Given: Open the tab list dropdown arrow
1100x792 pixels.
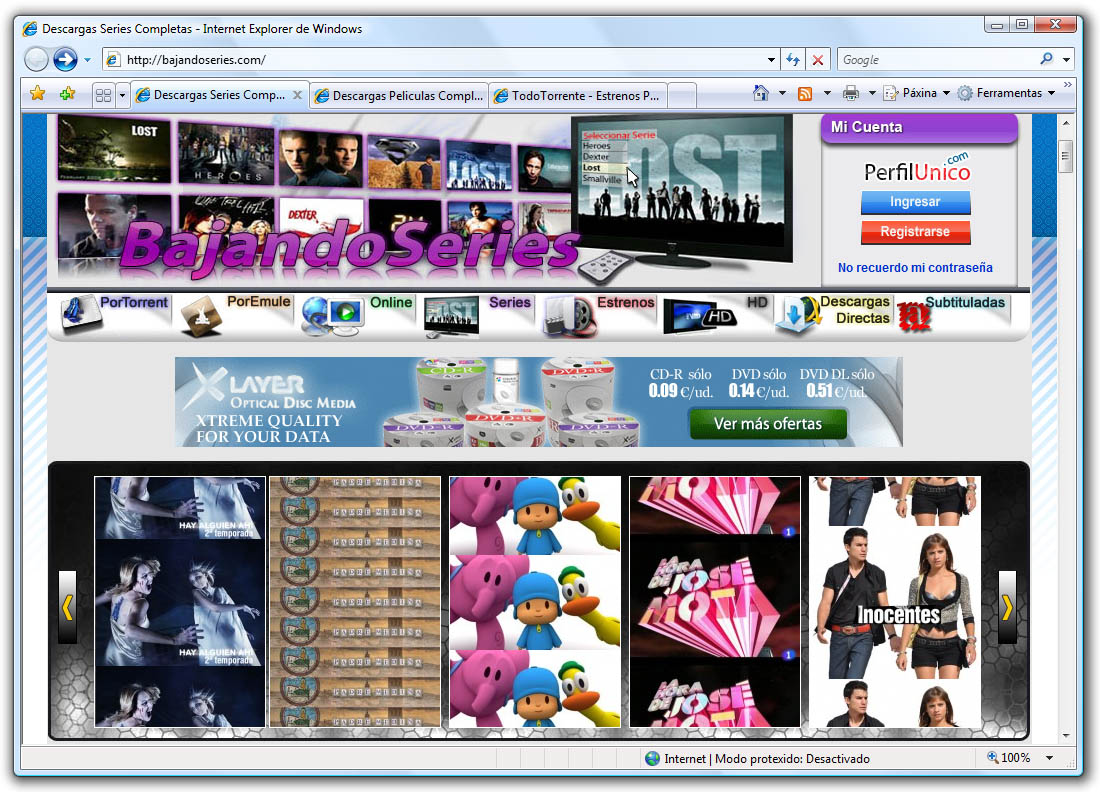Looking at the screenshot, I should pos(122,95).
